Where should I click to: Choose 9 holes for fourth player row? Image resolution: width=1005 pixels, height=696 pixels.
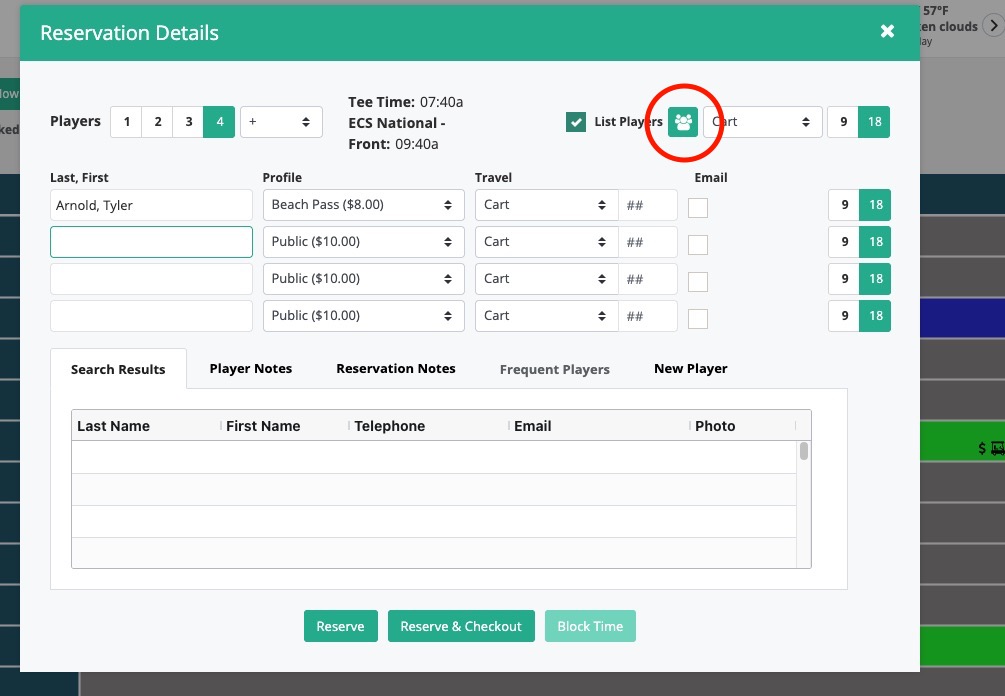(x=844, y=316)
